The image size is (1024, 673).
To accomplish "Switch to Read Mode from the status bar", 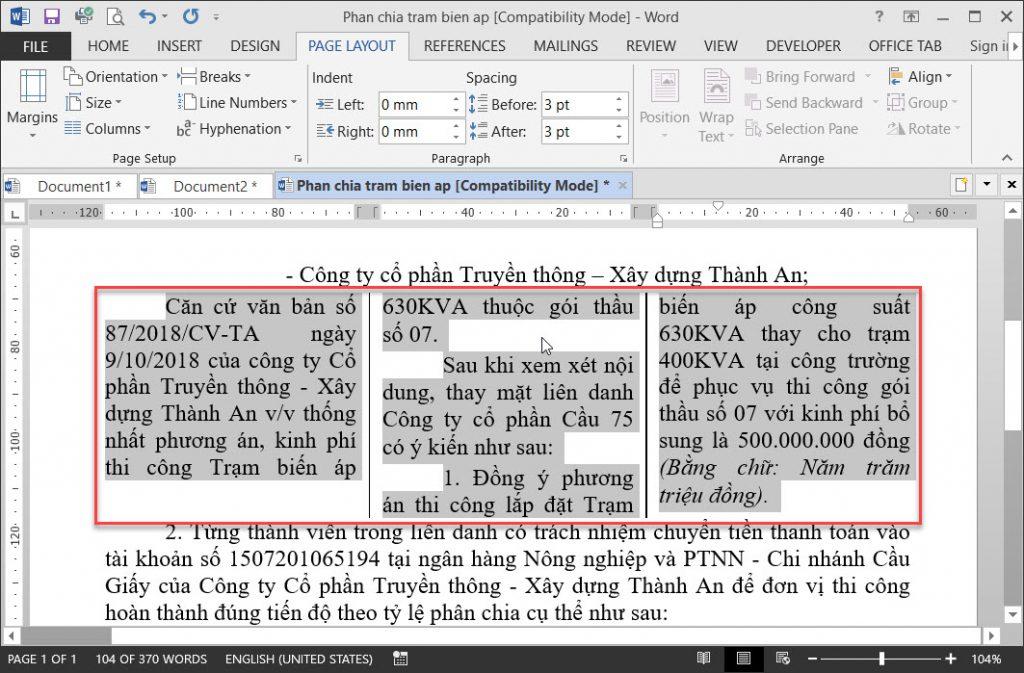I will coord(703,659).
